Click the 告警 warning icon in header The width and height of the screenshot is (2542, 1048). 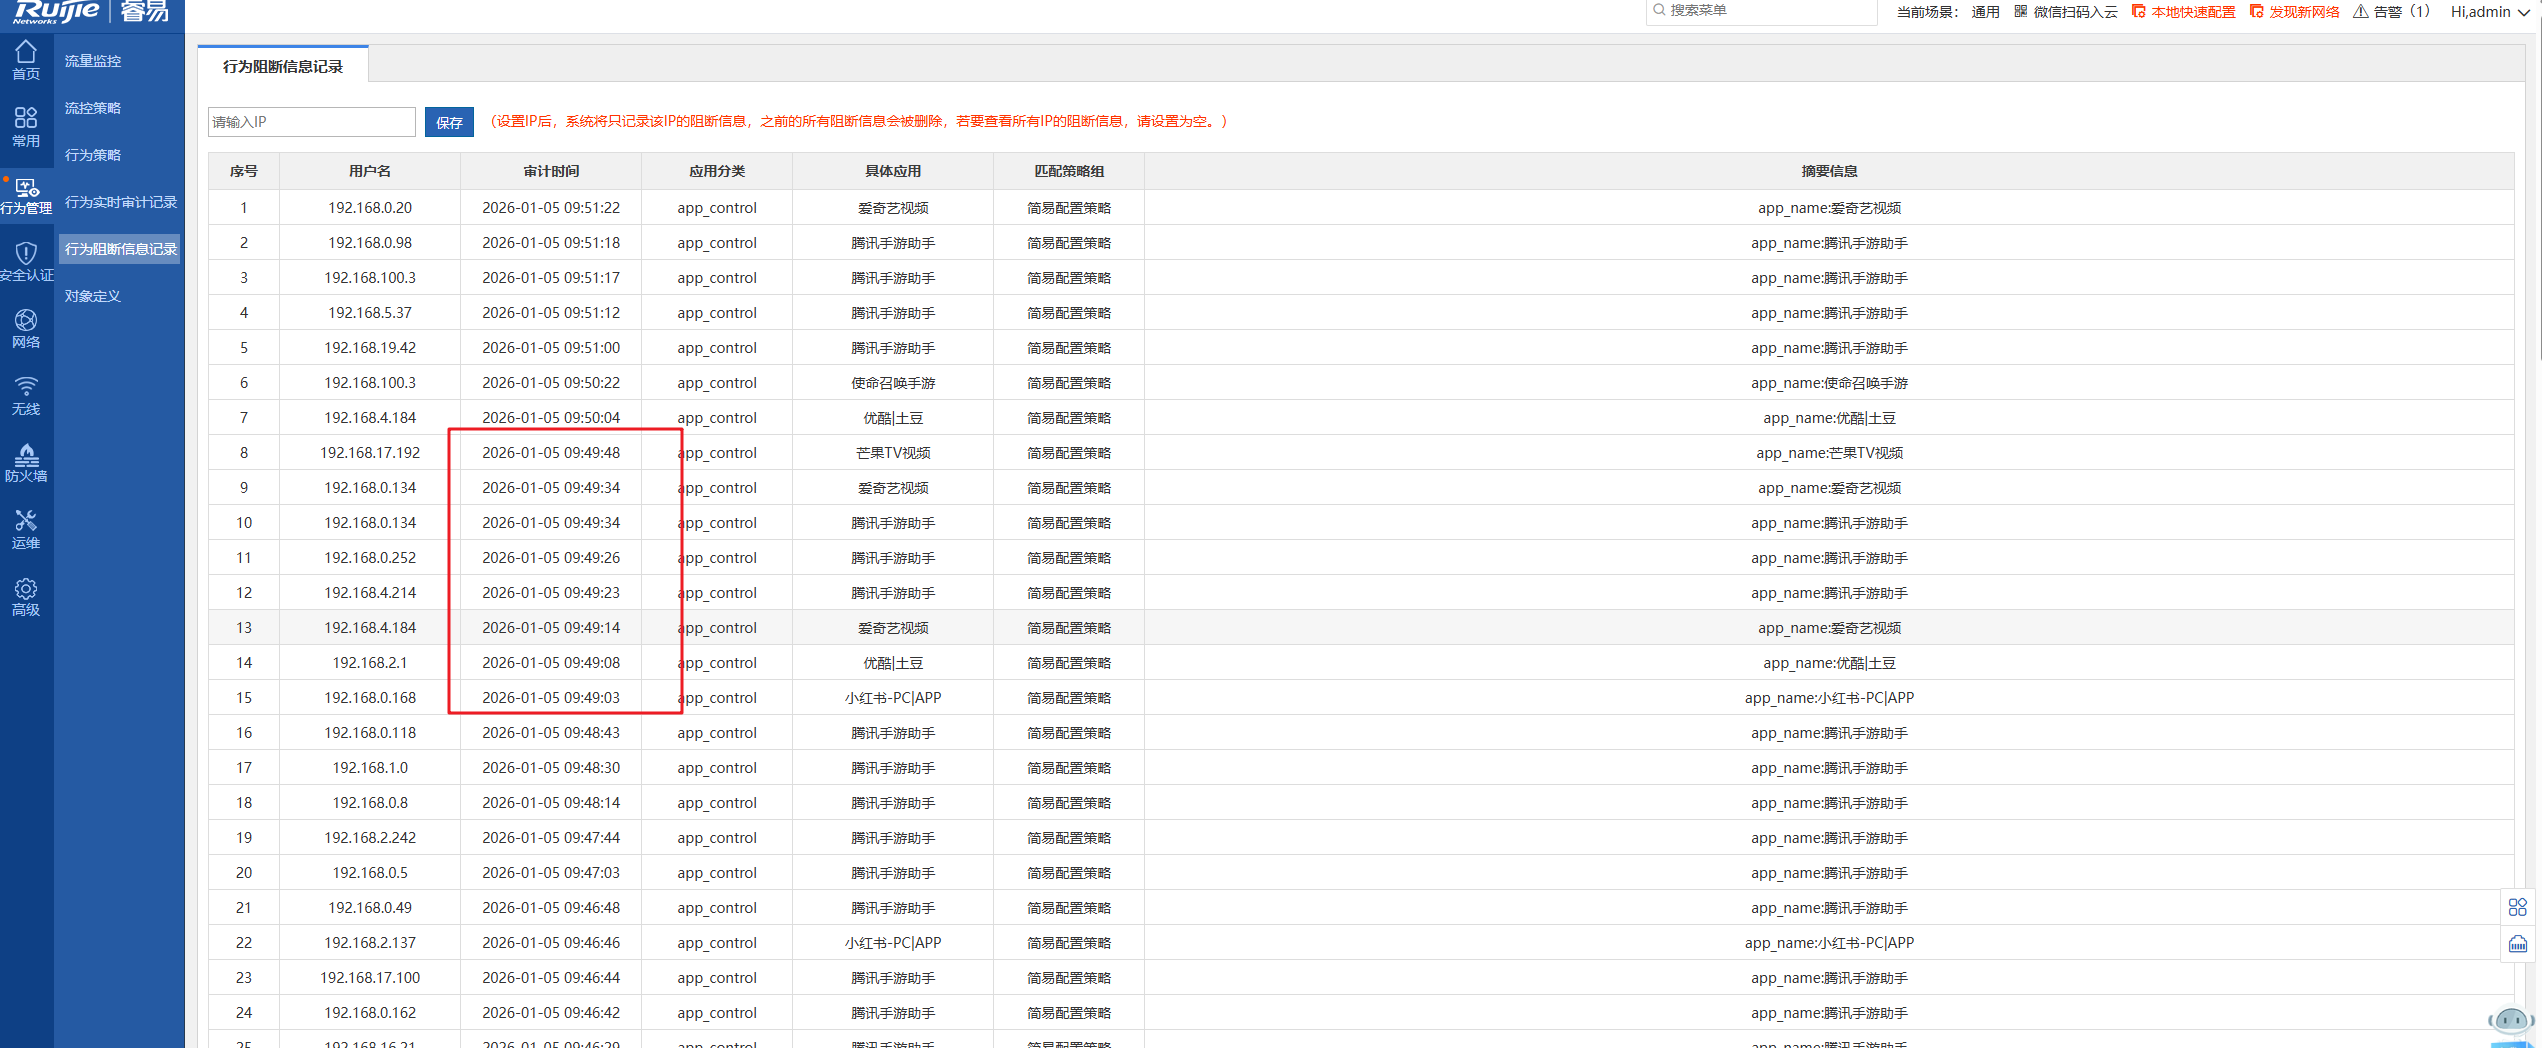2361,12
